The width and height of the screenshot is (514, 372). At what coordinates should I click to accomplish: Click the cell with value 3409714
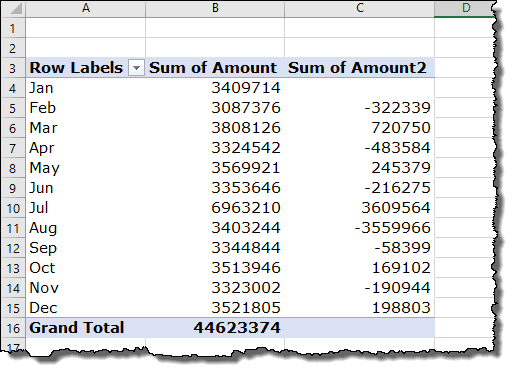215,88
